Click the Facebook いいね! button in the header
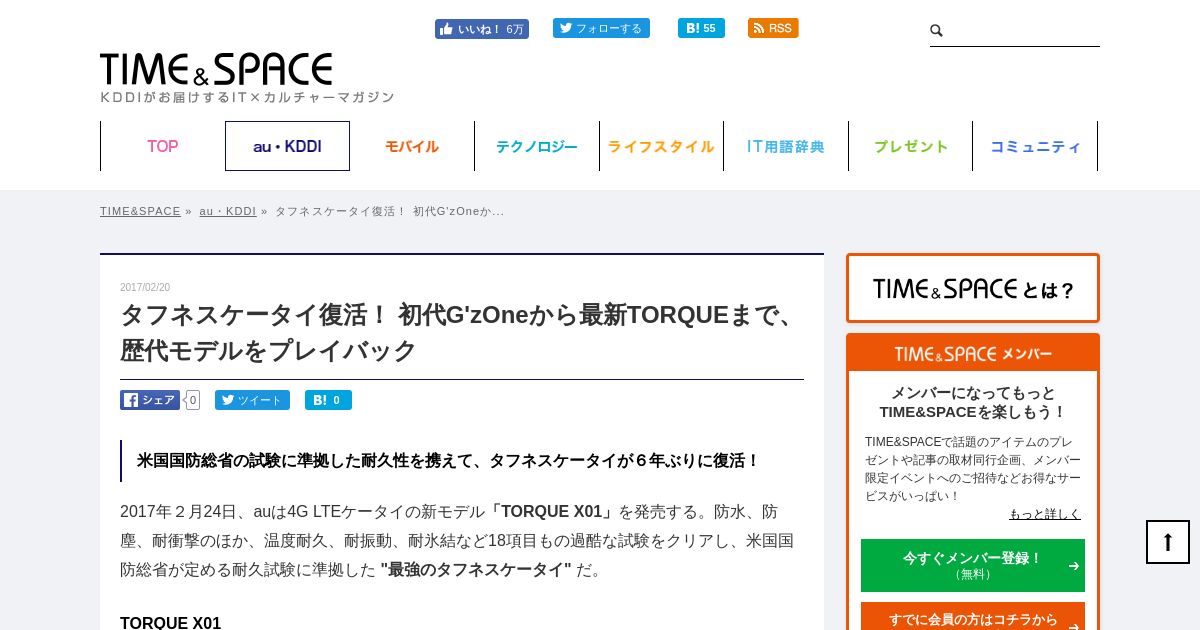 (x=482, y=29)
